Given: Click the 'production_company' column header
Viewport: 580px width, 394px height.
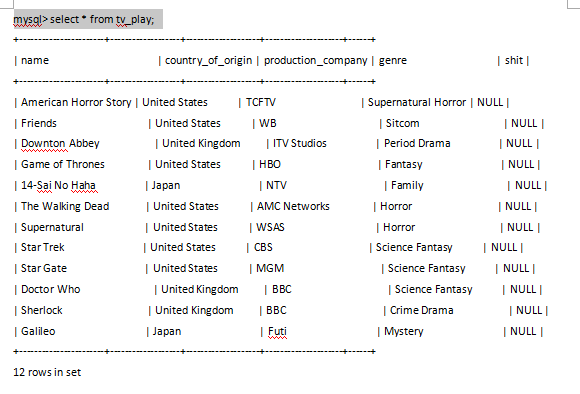Looking at the screenshot, I should point(316,60).
